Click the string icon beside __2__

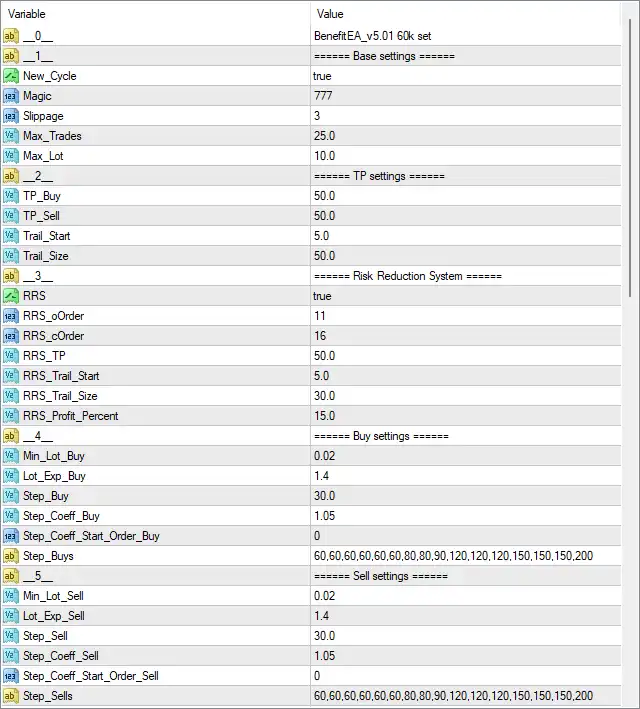pos(11,176)
